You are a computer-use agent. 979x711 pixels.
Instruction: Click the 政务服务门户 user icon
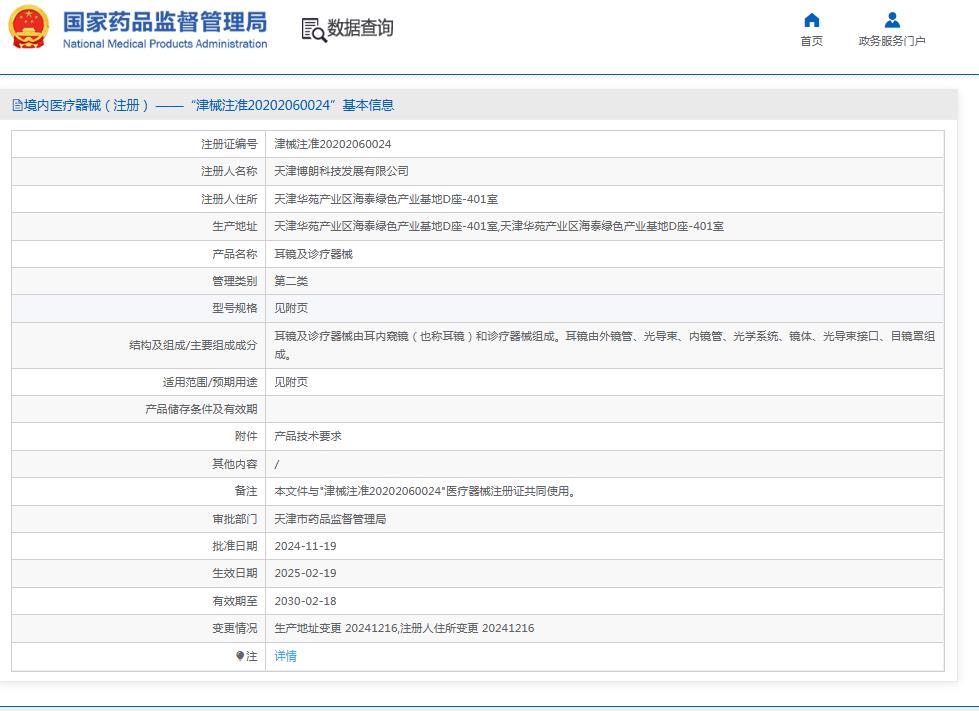(x=893, y=19)
